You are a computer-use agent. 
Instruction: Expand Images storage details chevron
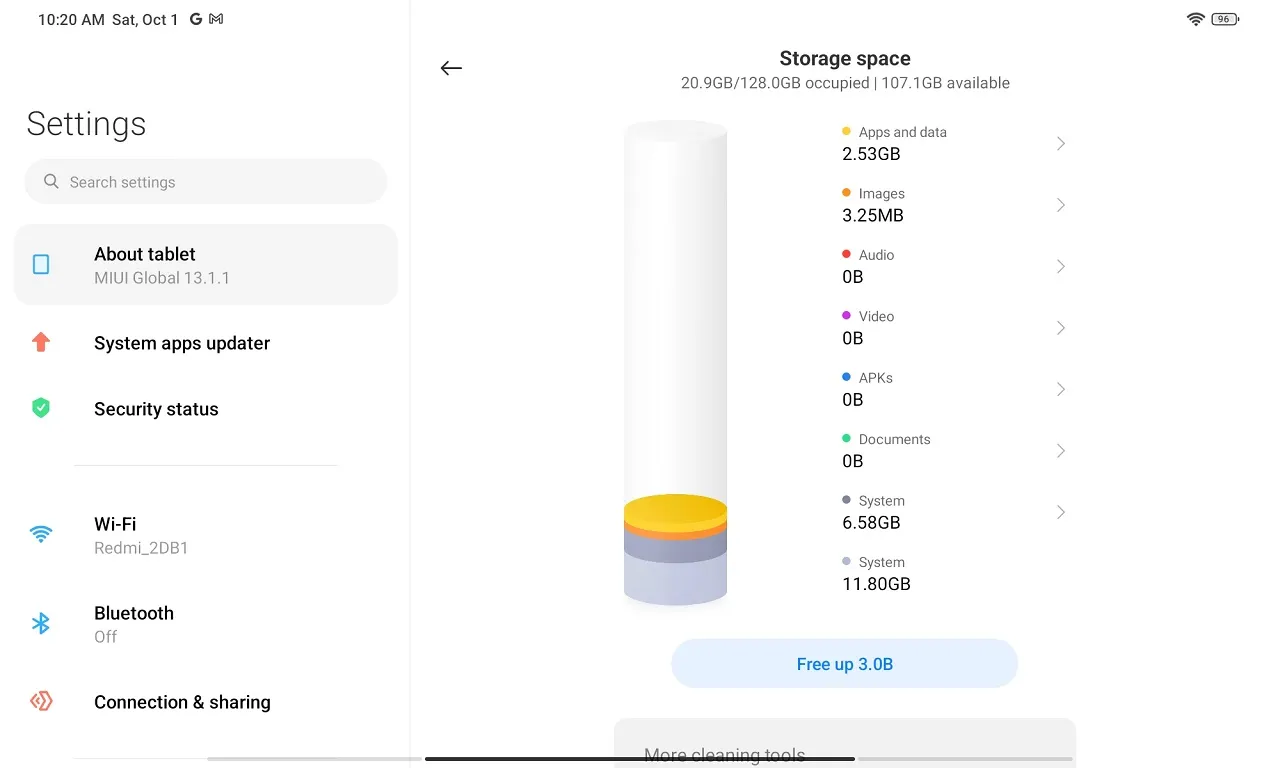1061,205
